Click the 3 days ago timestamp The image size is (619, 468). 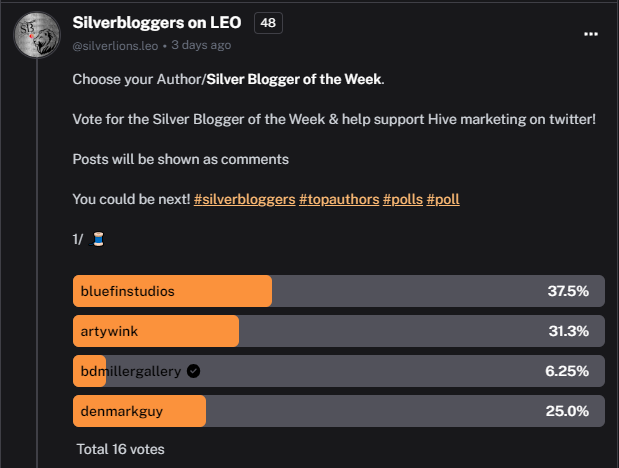tap(201, 45)
